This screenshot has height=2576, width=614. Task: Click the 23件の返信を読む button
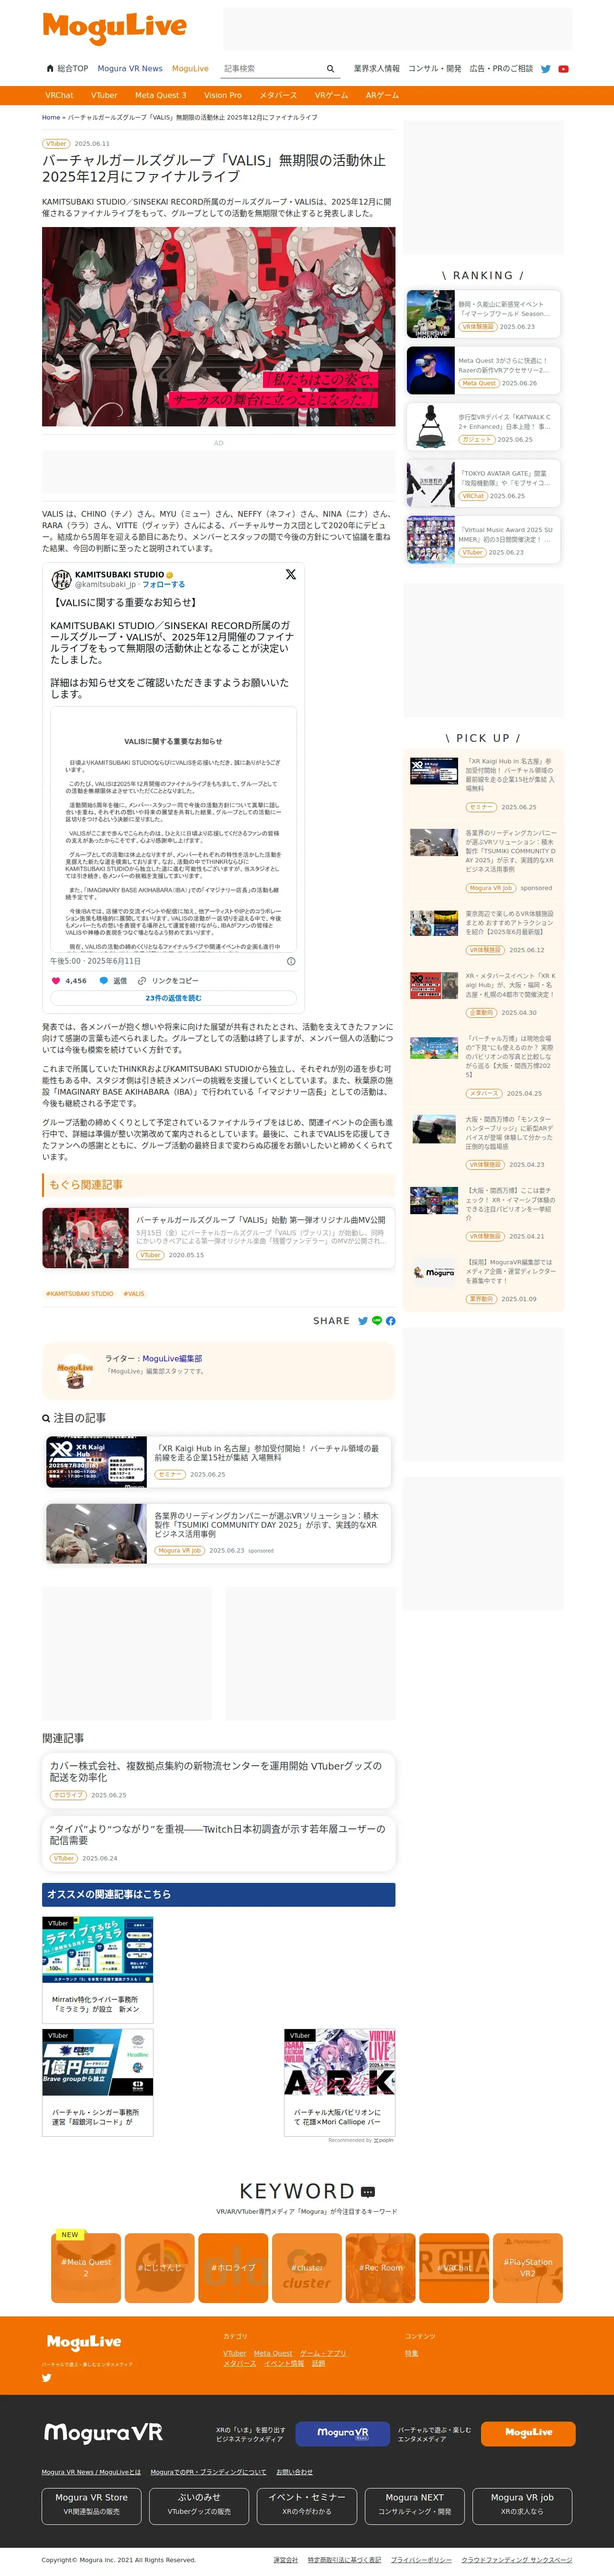pyautogui.click(x=173, y=998)
